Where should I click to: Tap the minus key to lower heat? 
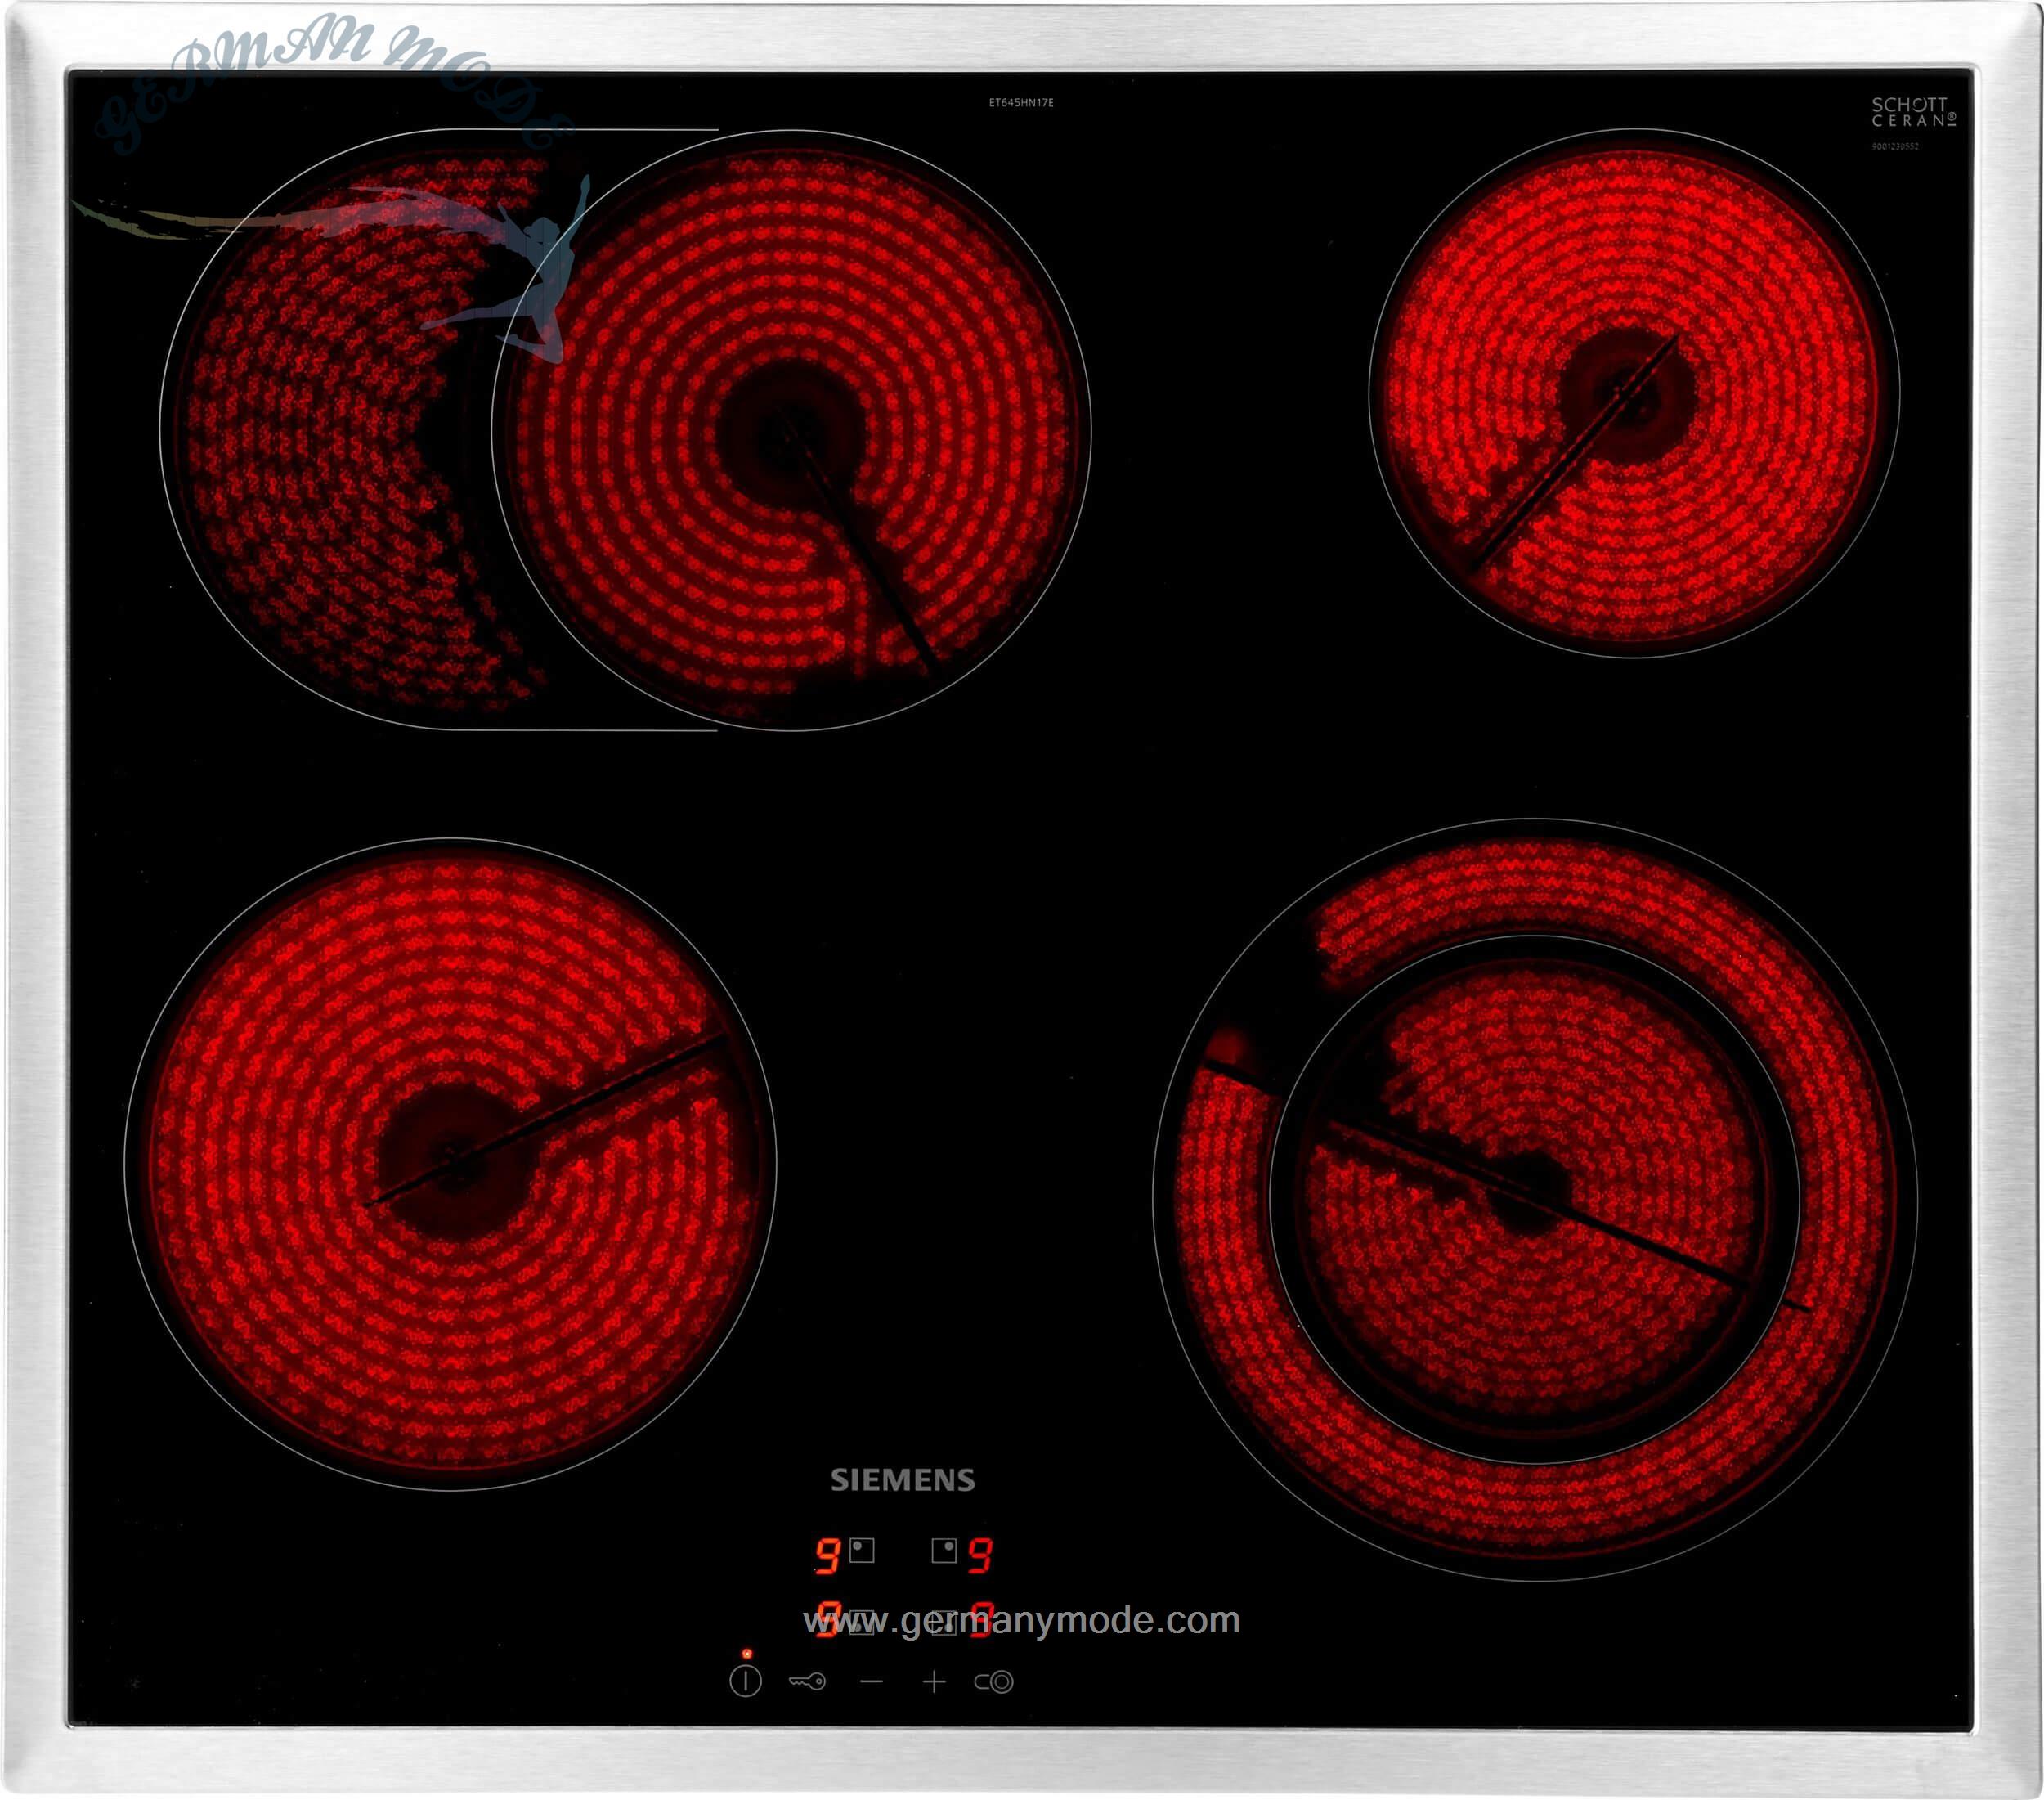tap(871, 1683)
